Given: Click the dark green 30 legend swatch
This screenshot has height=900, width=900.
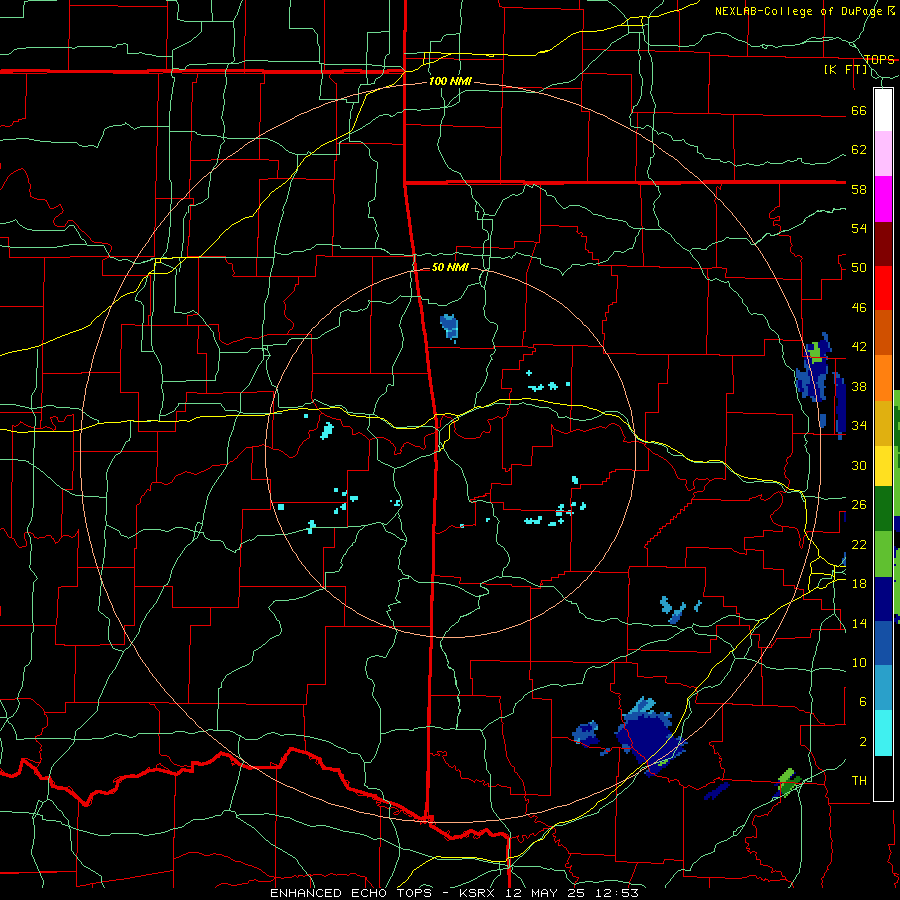Looking at the screenshot, I should coord(883,509).
